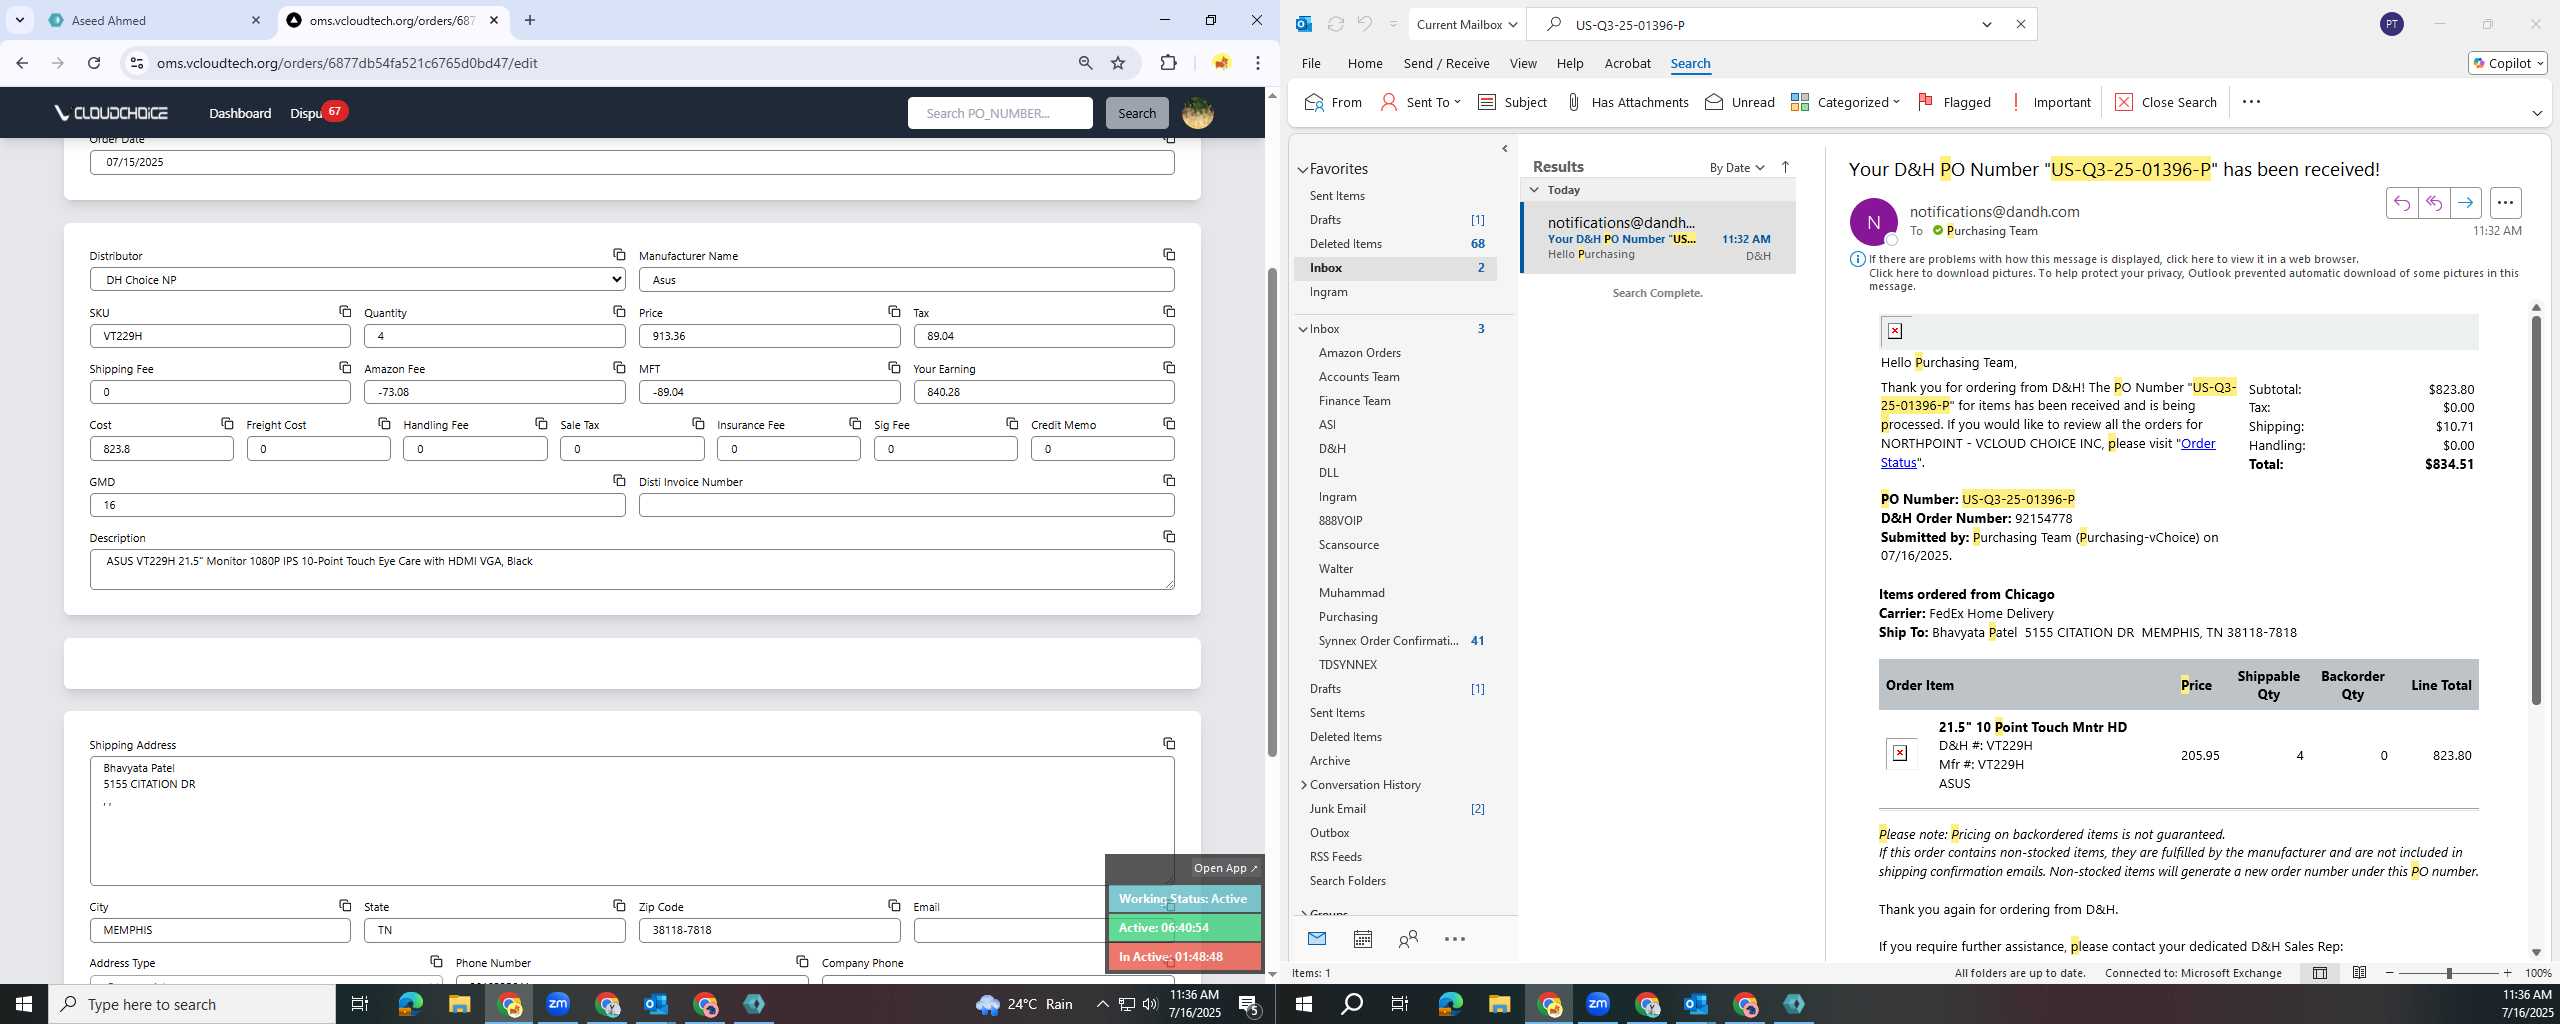Open Outlook from the left taskbar
This screenshot has height=1024, width=2560.
tap(656, 1004)
